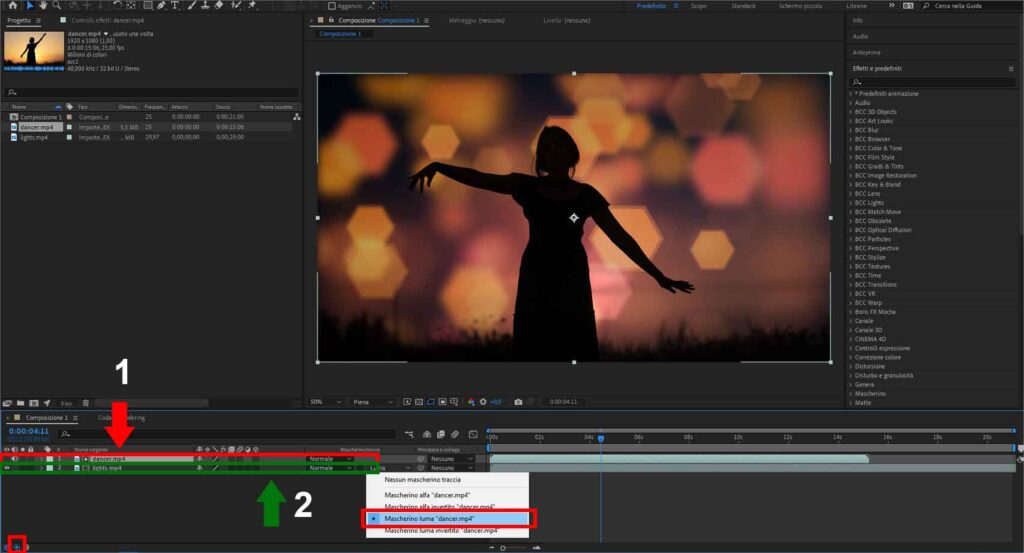The height and width of the screenshot is (553, 1024).
Task: Toggle quality switch on dancer.mp4 layer
Action: 216,459
